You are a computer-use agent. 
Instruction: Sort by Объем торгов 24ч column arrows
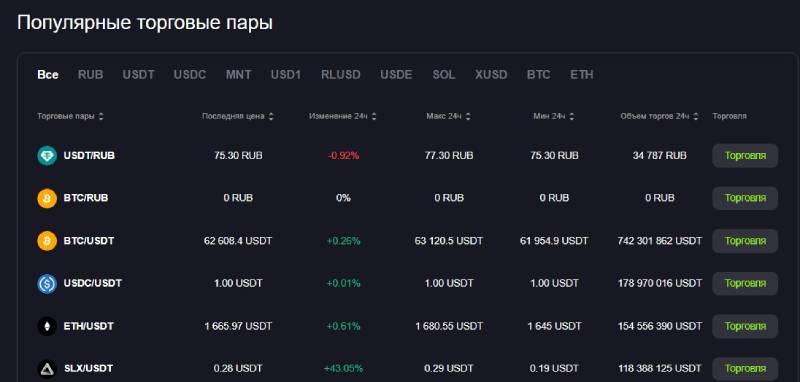point(696,117)
